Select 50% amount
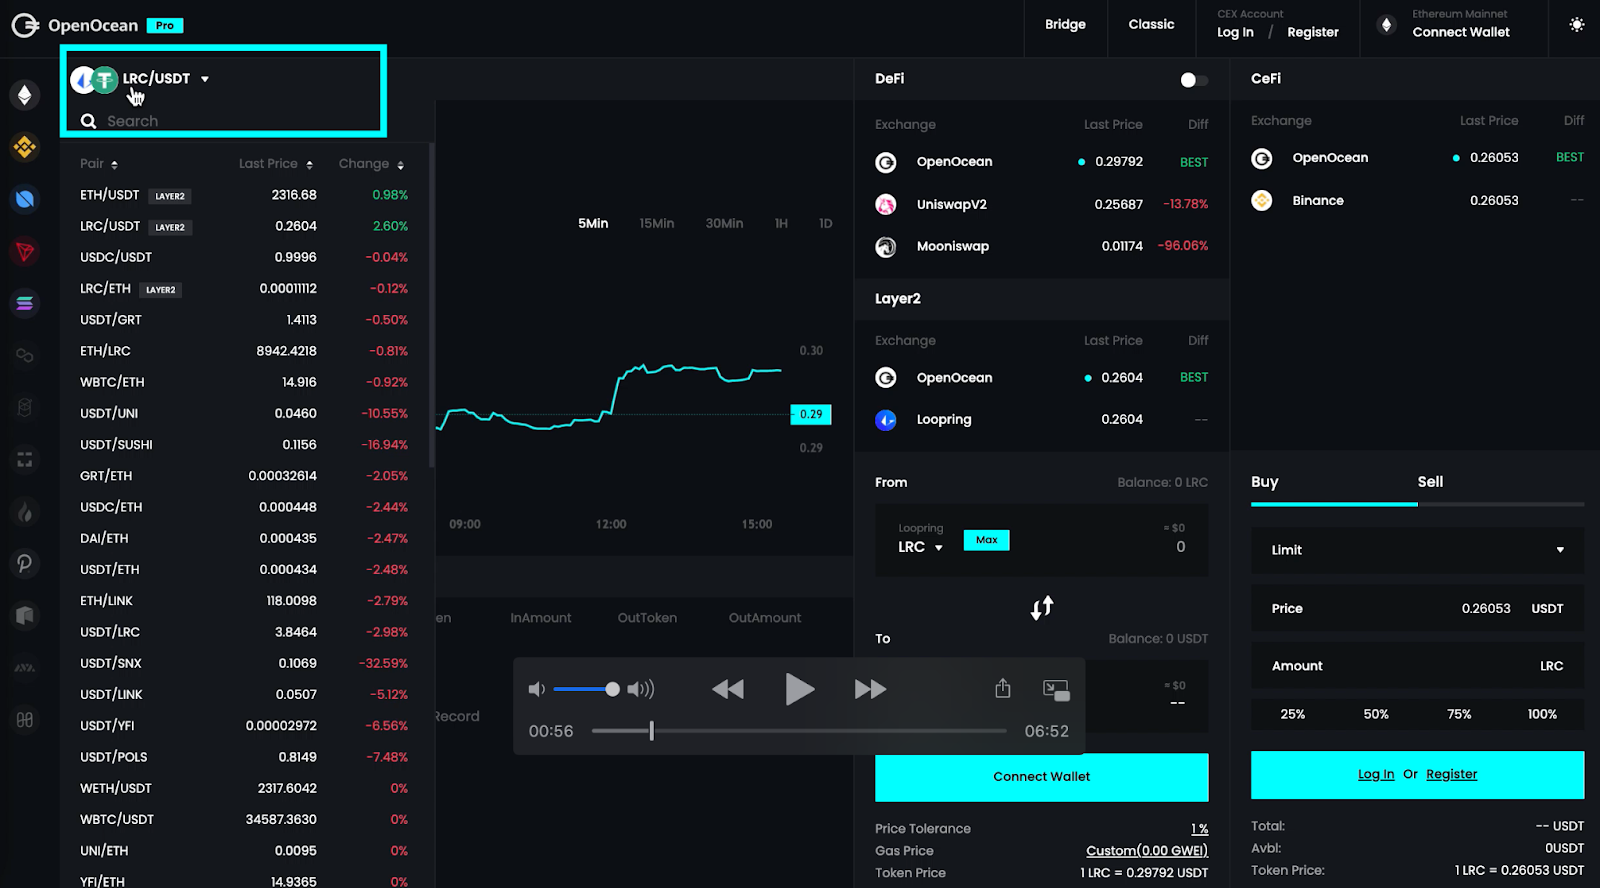Viewport: 1600px width, 888px height. (1376, 714)
